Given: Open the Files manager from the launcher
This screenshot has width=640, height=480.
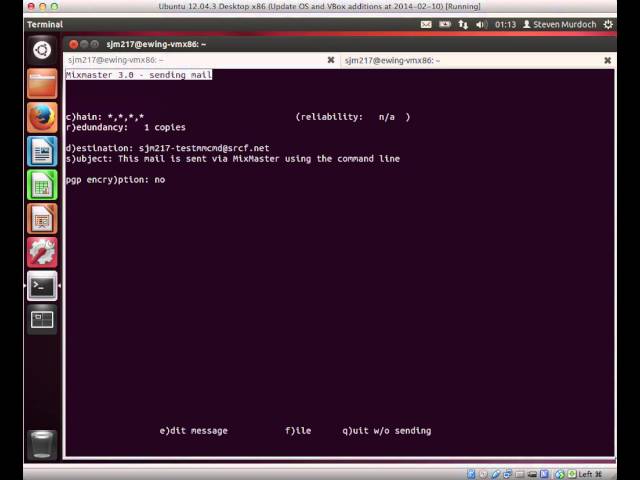Looking at the screenshot, I should click(x=42, y=84).
